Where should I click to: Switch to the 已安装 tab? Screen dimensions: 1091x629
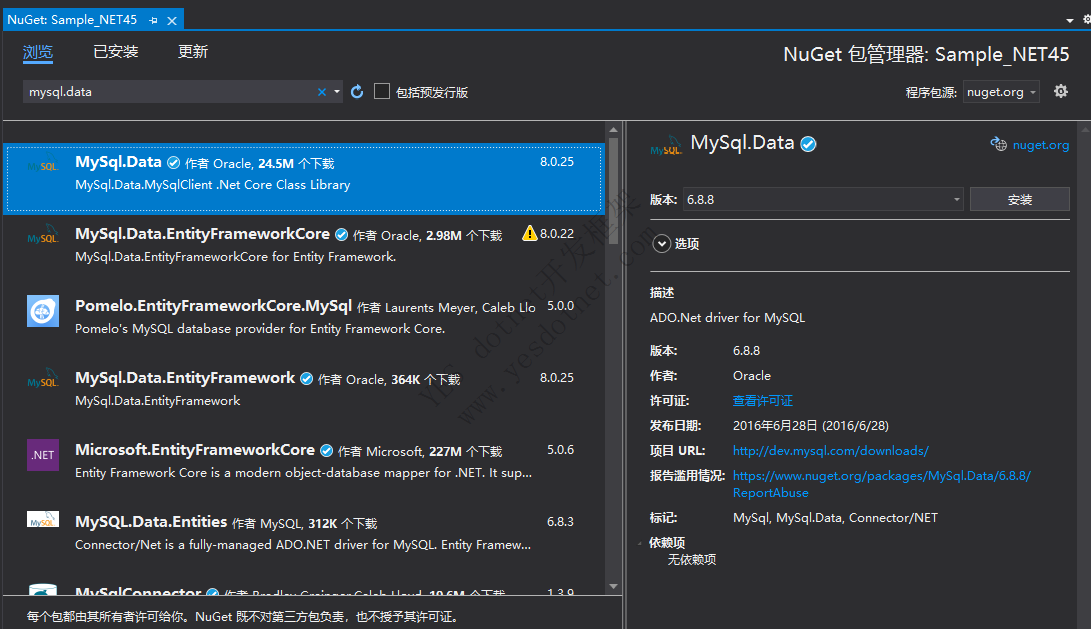[x=116, y=51]
